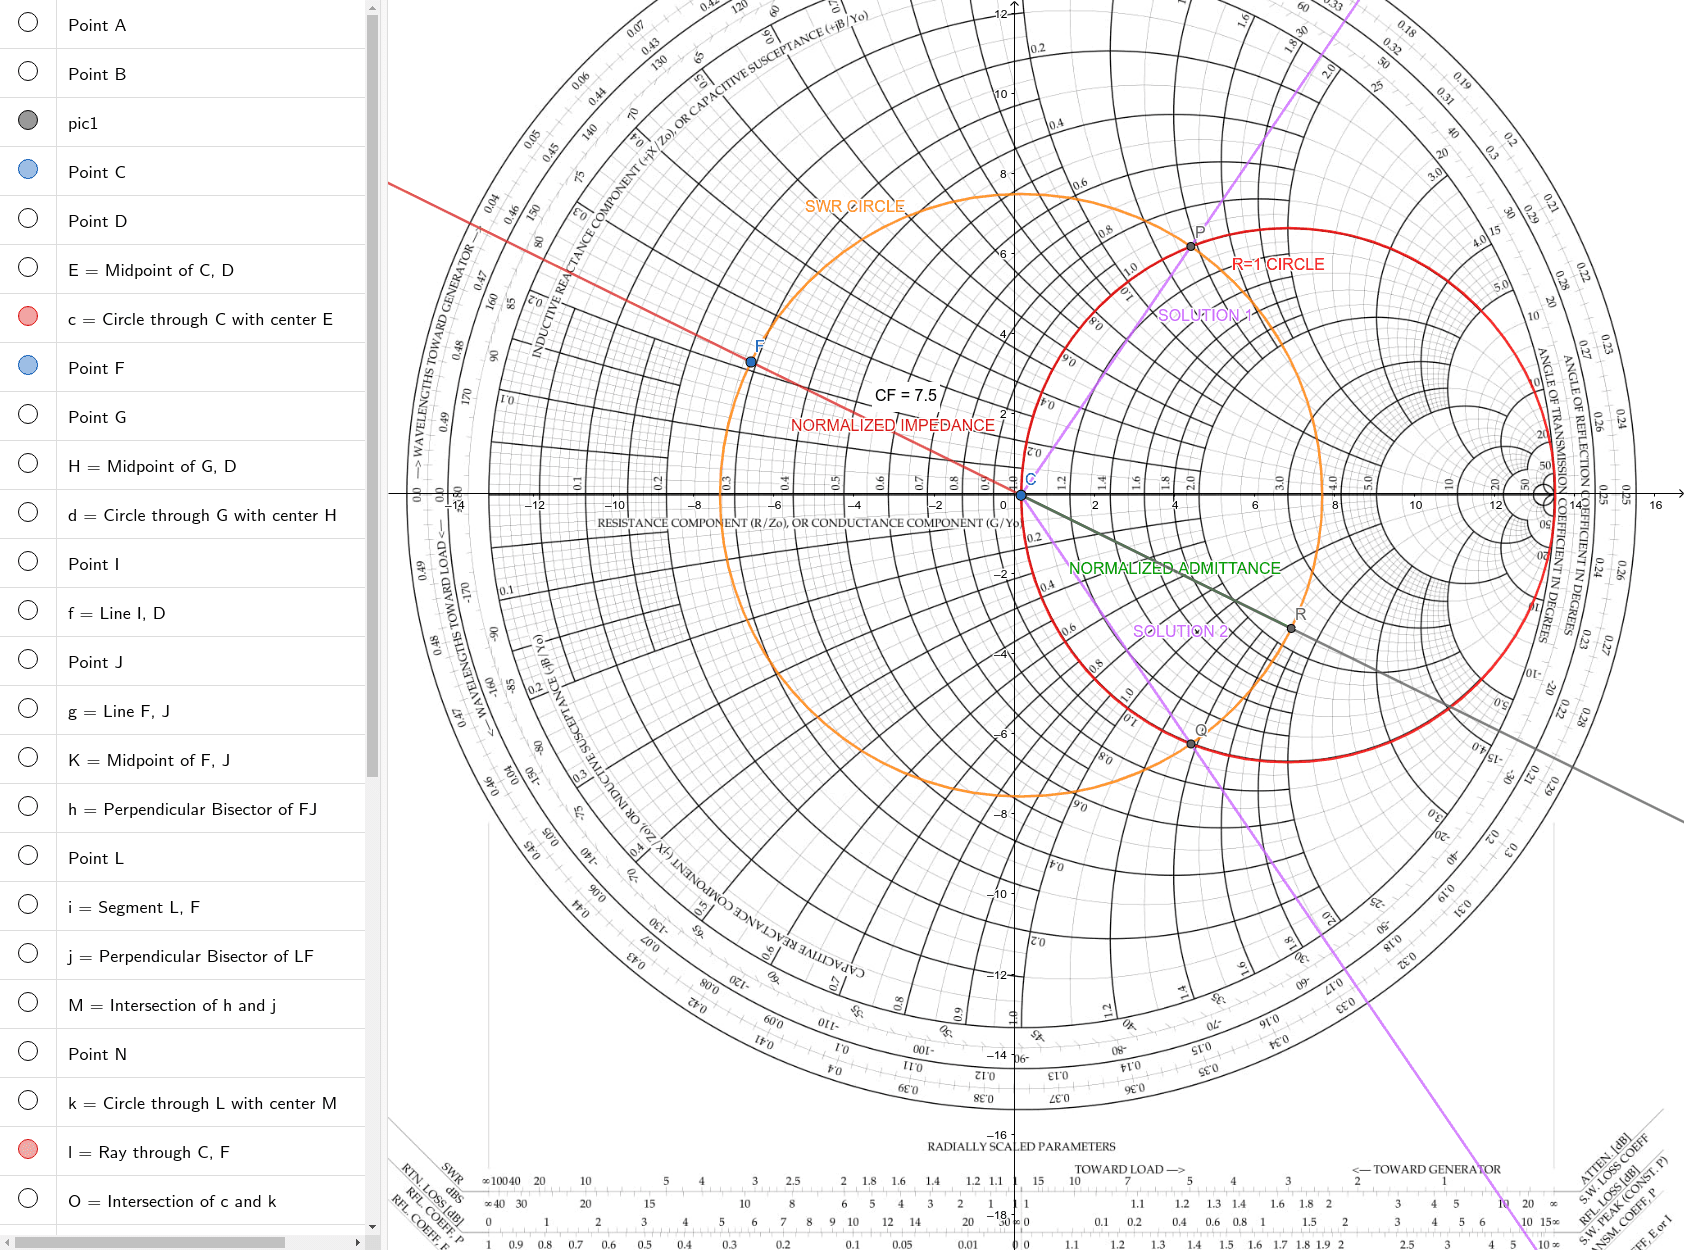Show segment i with its visibility circle
The width and height of the screenshot is (1686, 1252).
click(x=28, y=904)
